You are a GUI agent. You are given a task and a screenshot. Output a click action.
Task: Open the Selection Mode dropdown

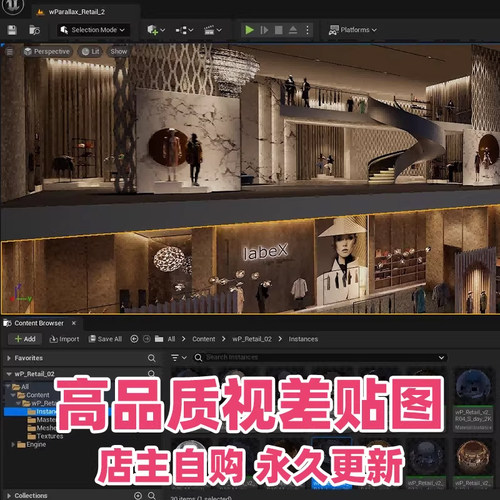pos(93,30)
